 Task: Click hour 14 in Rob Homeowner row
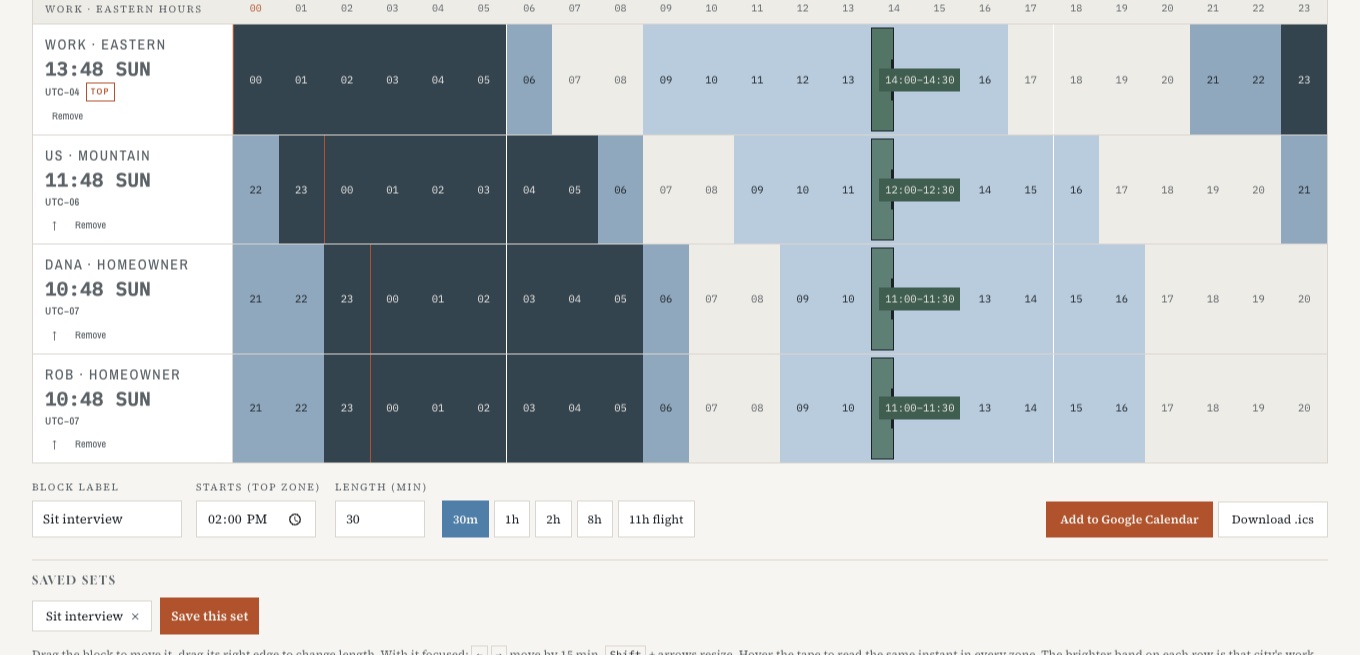[x=1030, y=408]
